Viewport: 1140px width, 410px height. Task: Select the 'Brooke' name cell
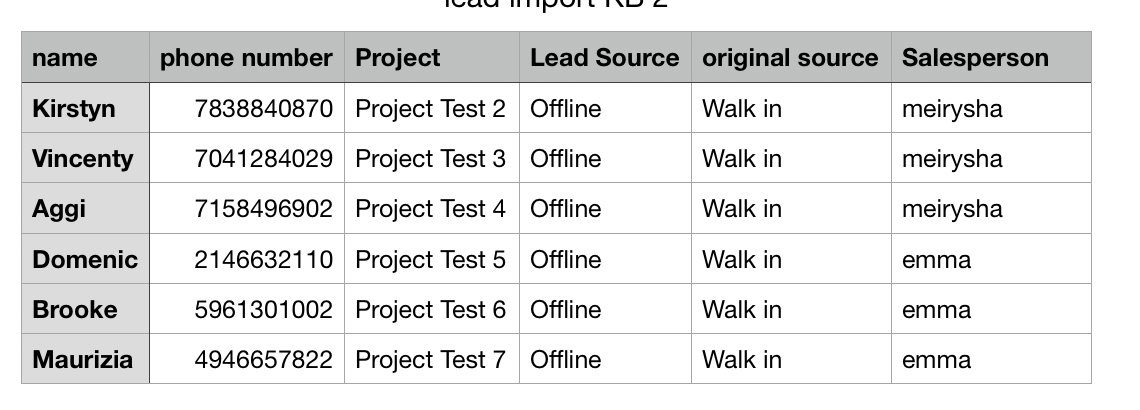[85, 309]
